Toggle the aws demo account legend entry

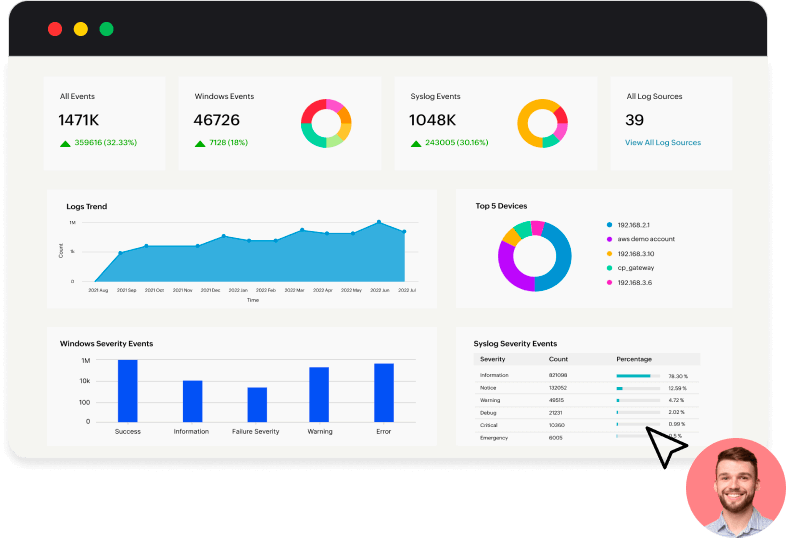644,240
